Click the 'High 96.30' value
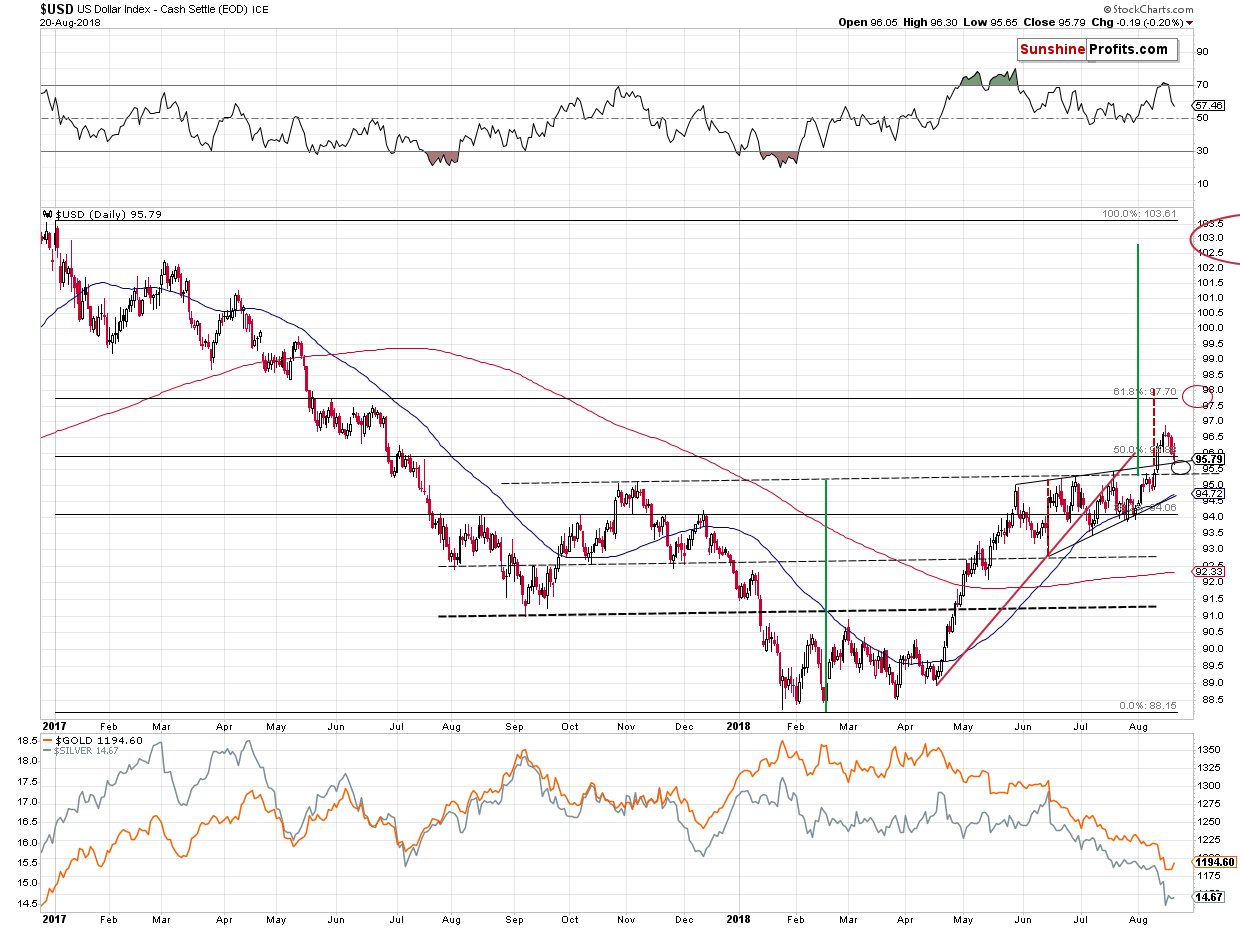1240x928 pixels. coord(929,22)
